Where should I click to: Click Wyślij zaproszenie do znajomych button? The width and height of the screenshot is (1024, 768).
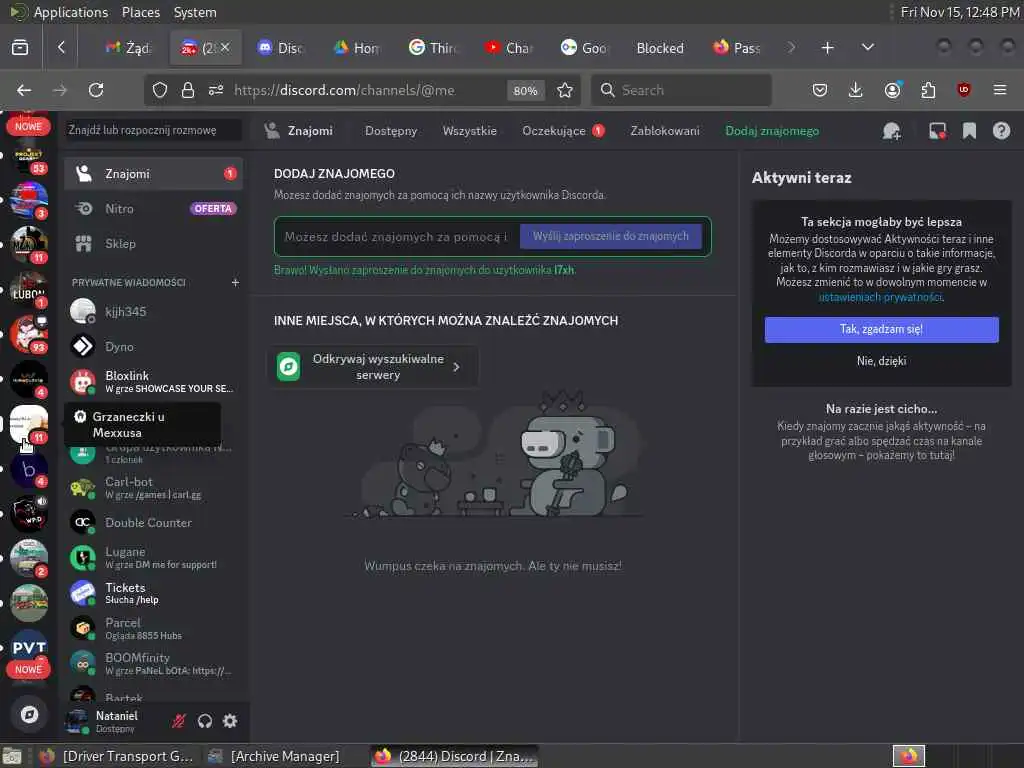(x=611, y=236)
